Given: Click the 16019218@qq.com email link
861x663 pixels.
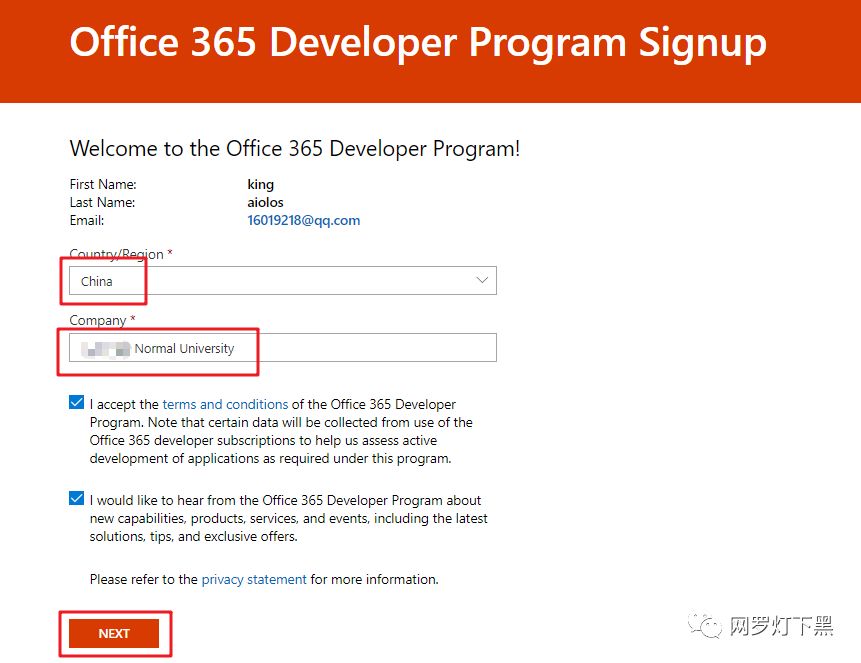Looking at the screenshot, I should coord(303,220).
